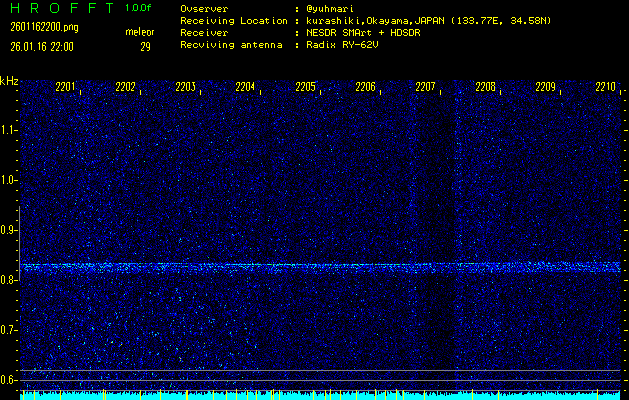Viewport: 629px width, 400px height.
Task: Click the 1.1 kHz frequency label
Action: pyautogui.click(x=9, y=130)
